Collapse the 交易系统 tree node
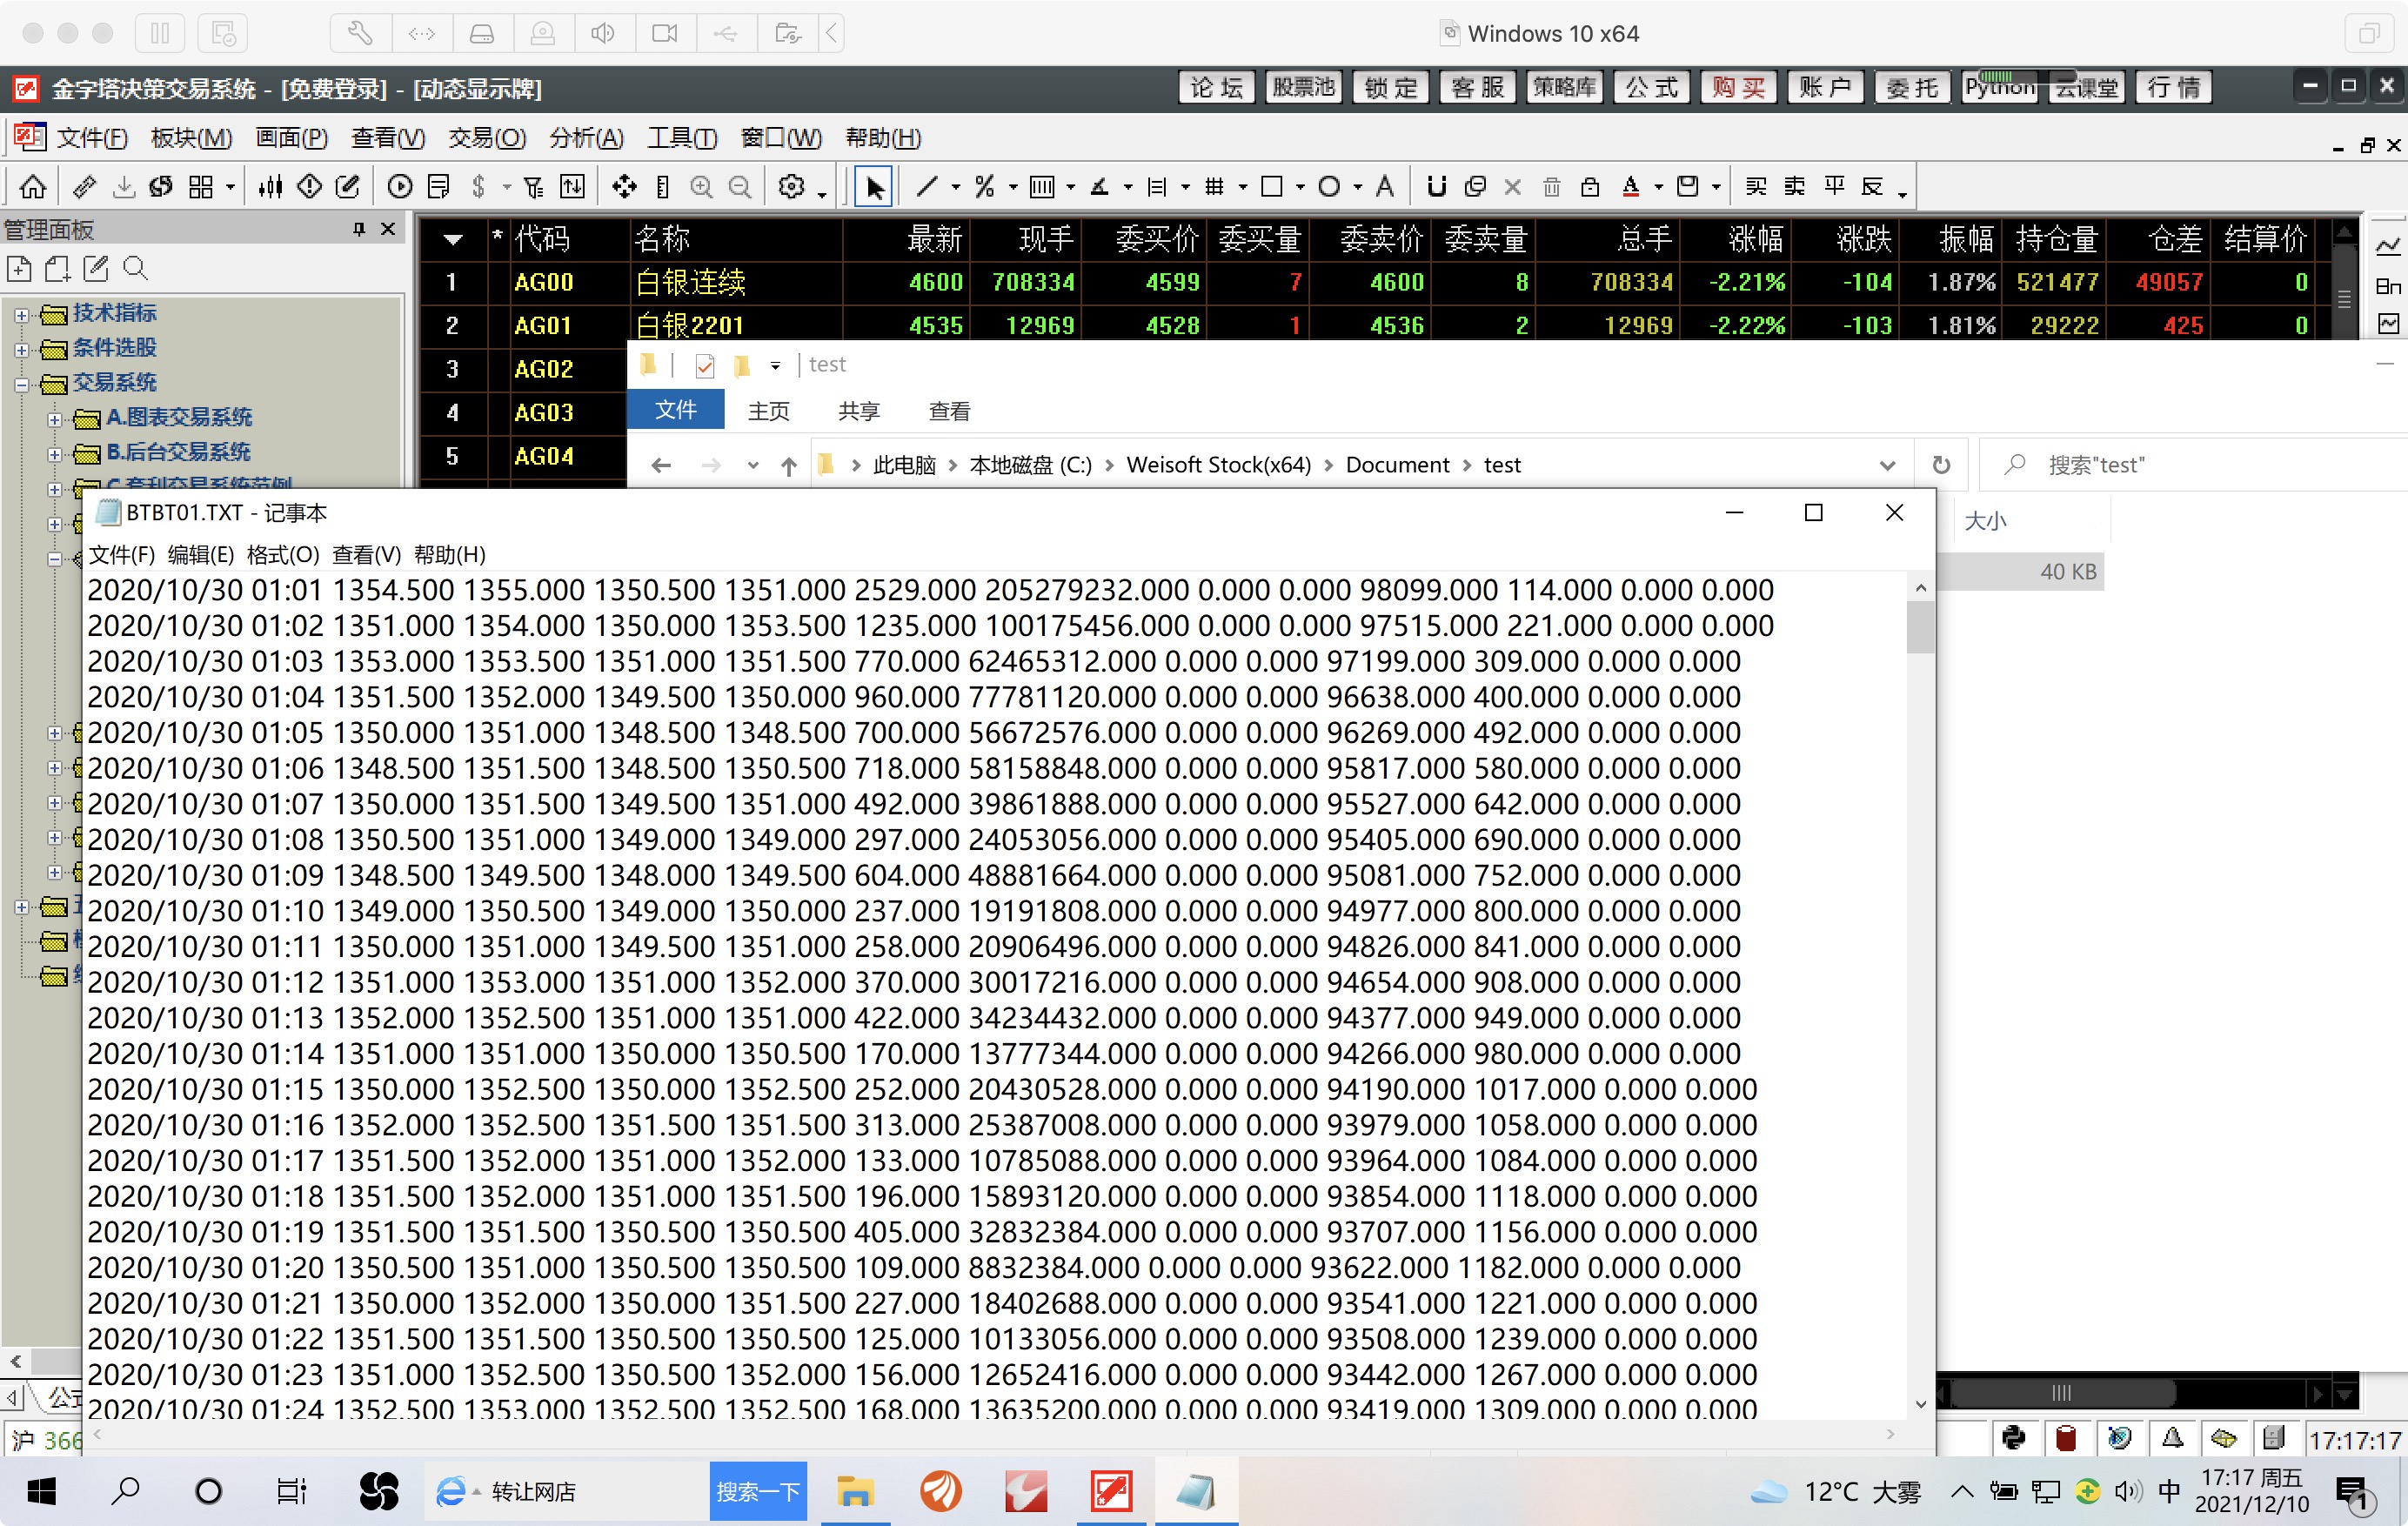The height and width of the screenshot is (1526, 2408). pyautogui.click(x=21, y=384)
